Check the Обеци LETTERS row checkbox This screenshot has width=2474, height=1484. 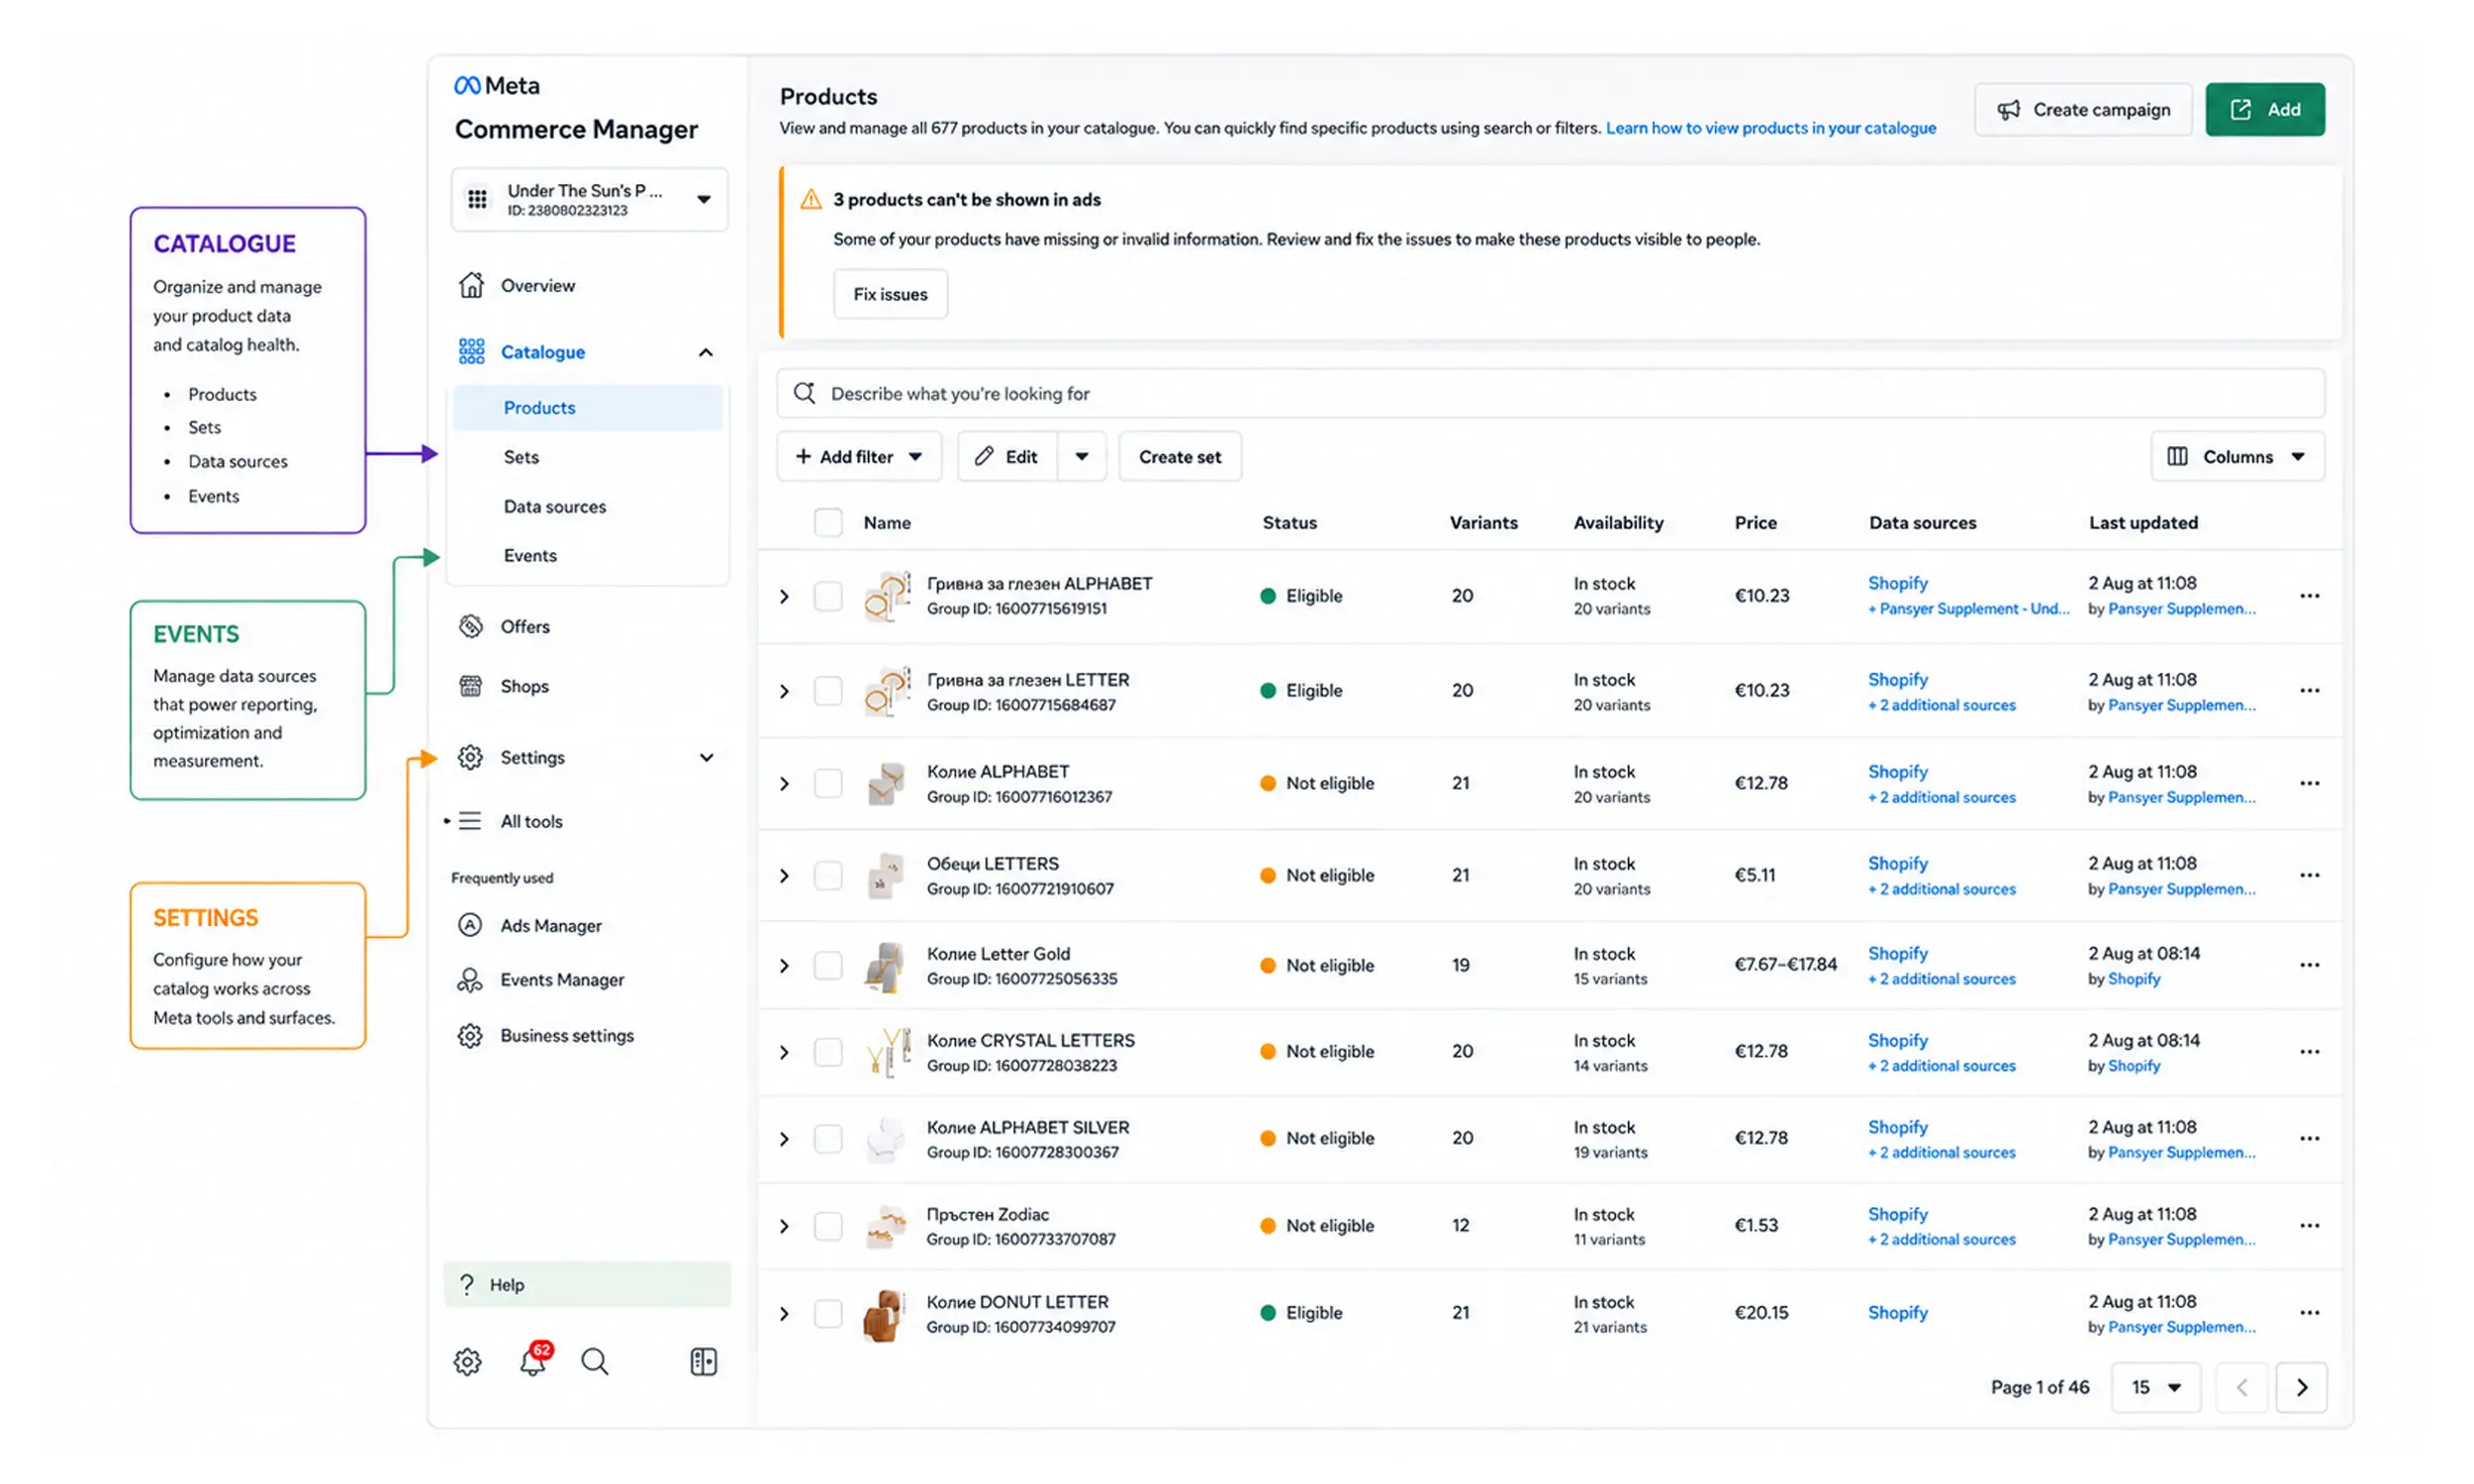tap(828, 875)
